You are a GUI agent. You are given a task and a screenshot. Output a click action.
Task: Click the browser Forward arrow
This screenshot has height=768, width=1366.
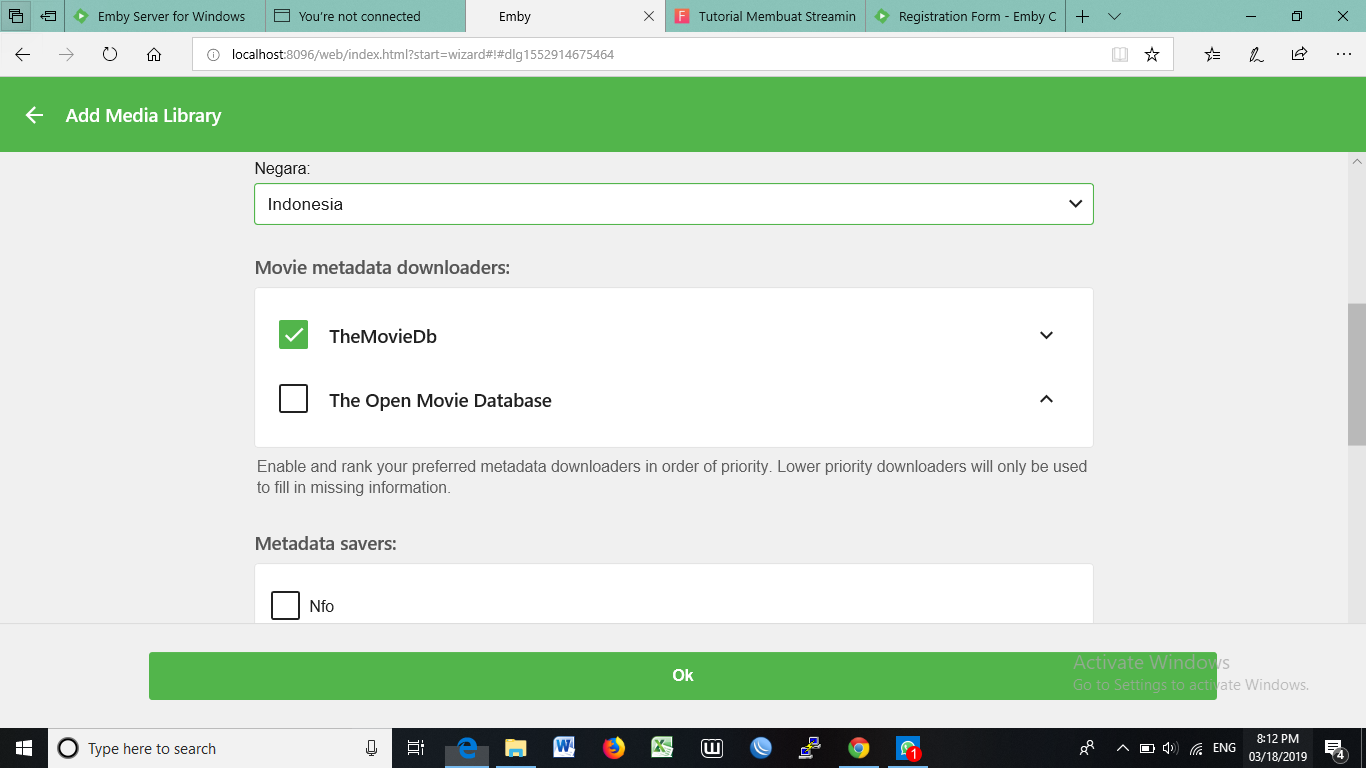tap(66, 55)
